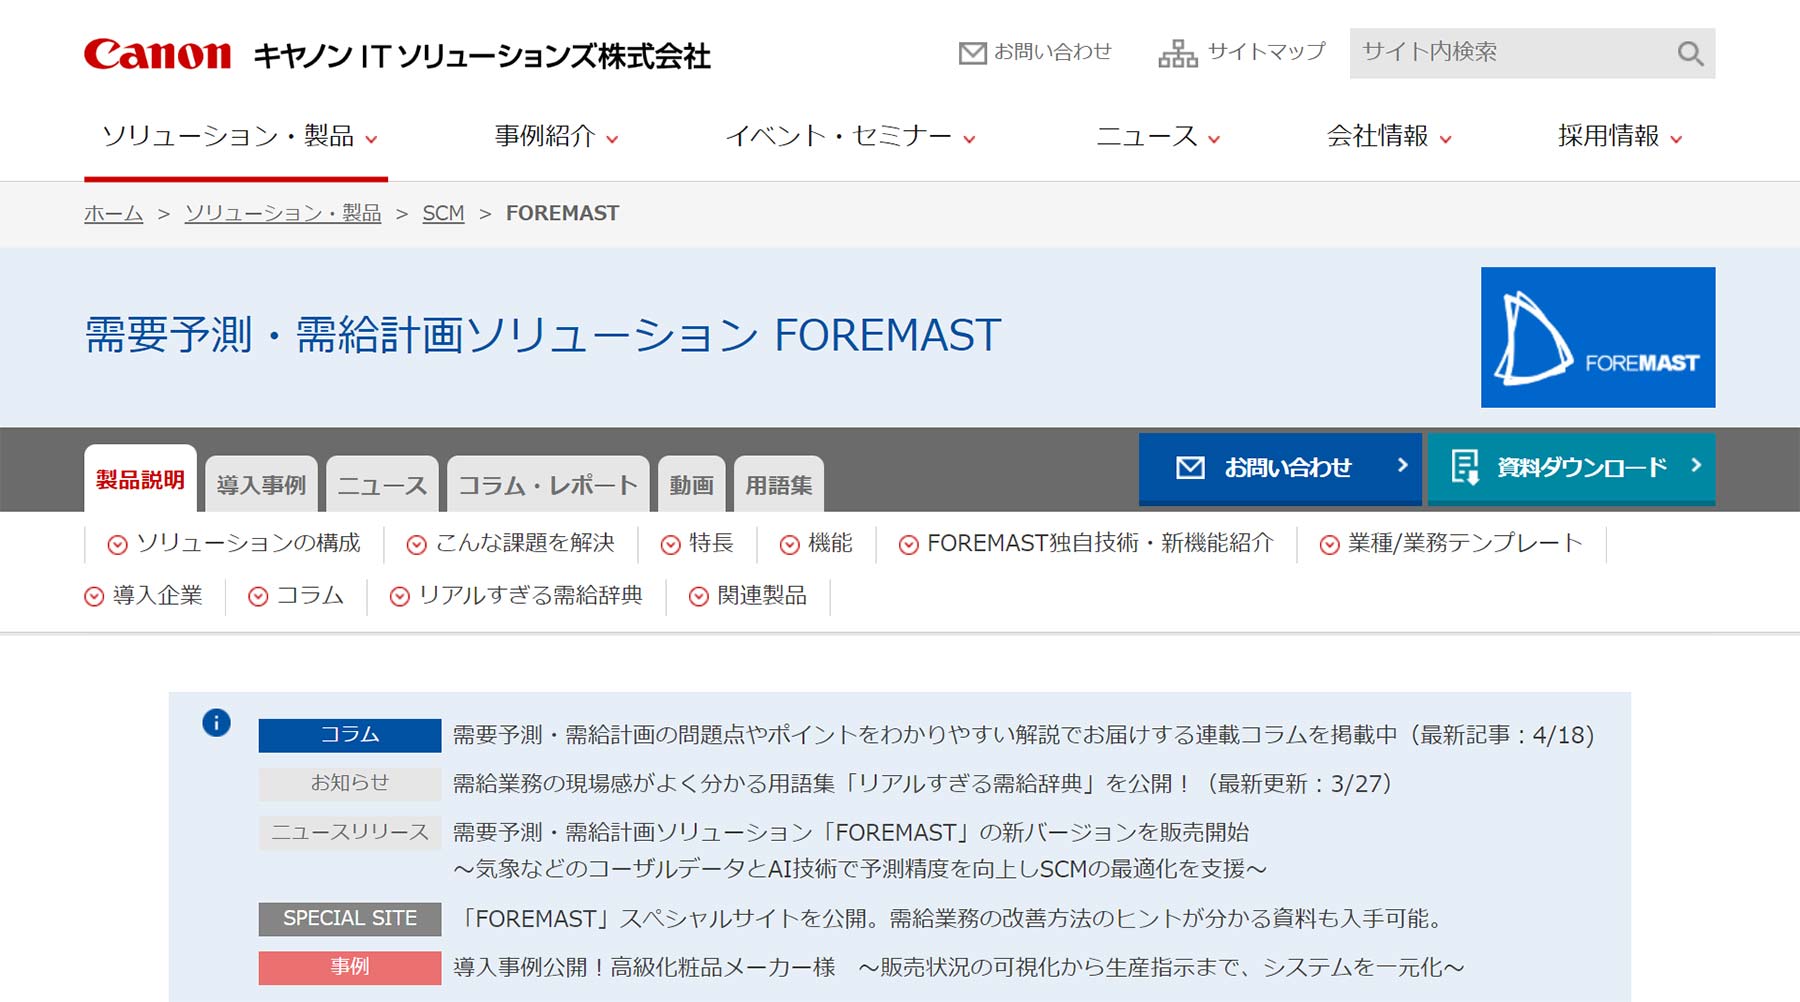Screen dimensions: 1800x1002
Task: Select the 製品説明 tab
Action: 140,479
